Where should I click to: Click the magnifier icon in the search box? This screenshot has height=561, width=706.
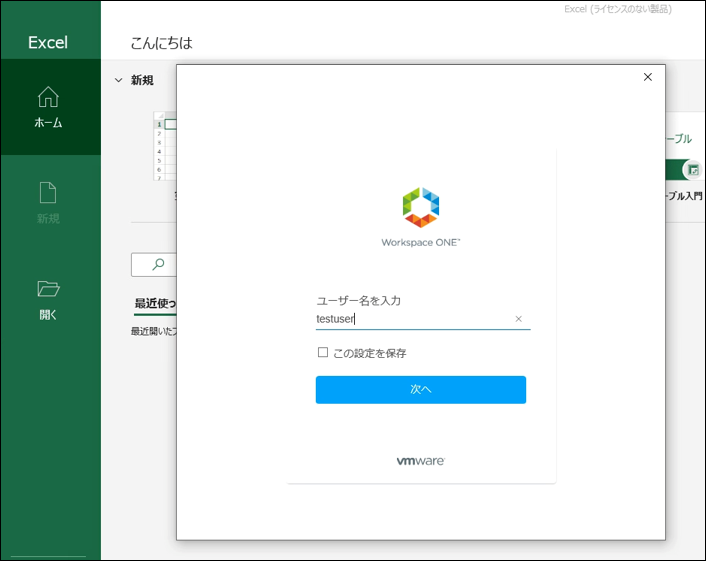click(x=158, y=265)
